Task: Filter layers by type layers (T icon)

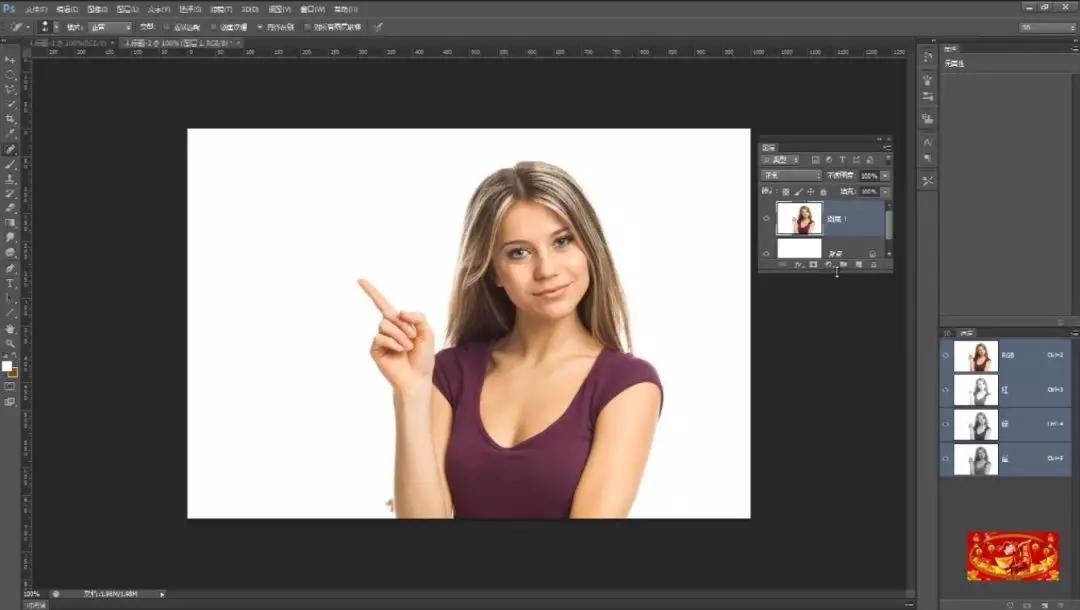Action: 842,160
